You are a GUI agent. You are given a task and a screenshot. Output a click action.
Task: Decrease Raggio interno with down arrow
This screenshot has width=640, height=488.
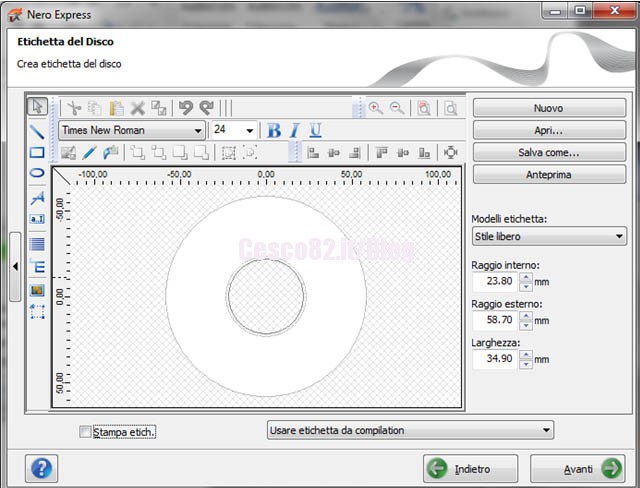(x=526, y=286)
